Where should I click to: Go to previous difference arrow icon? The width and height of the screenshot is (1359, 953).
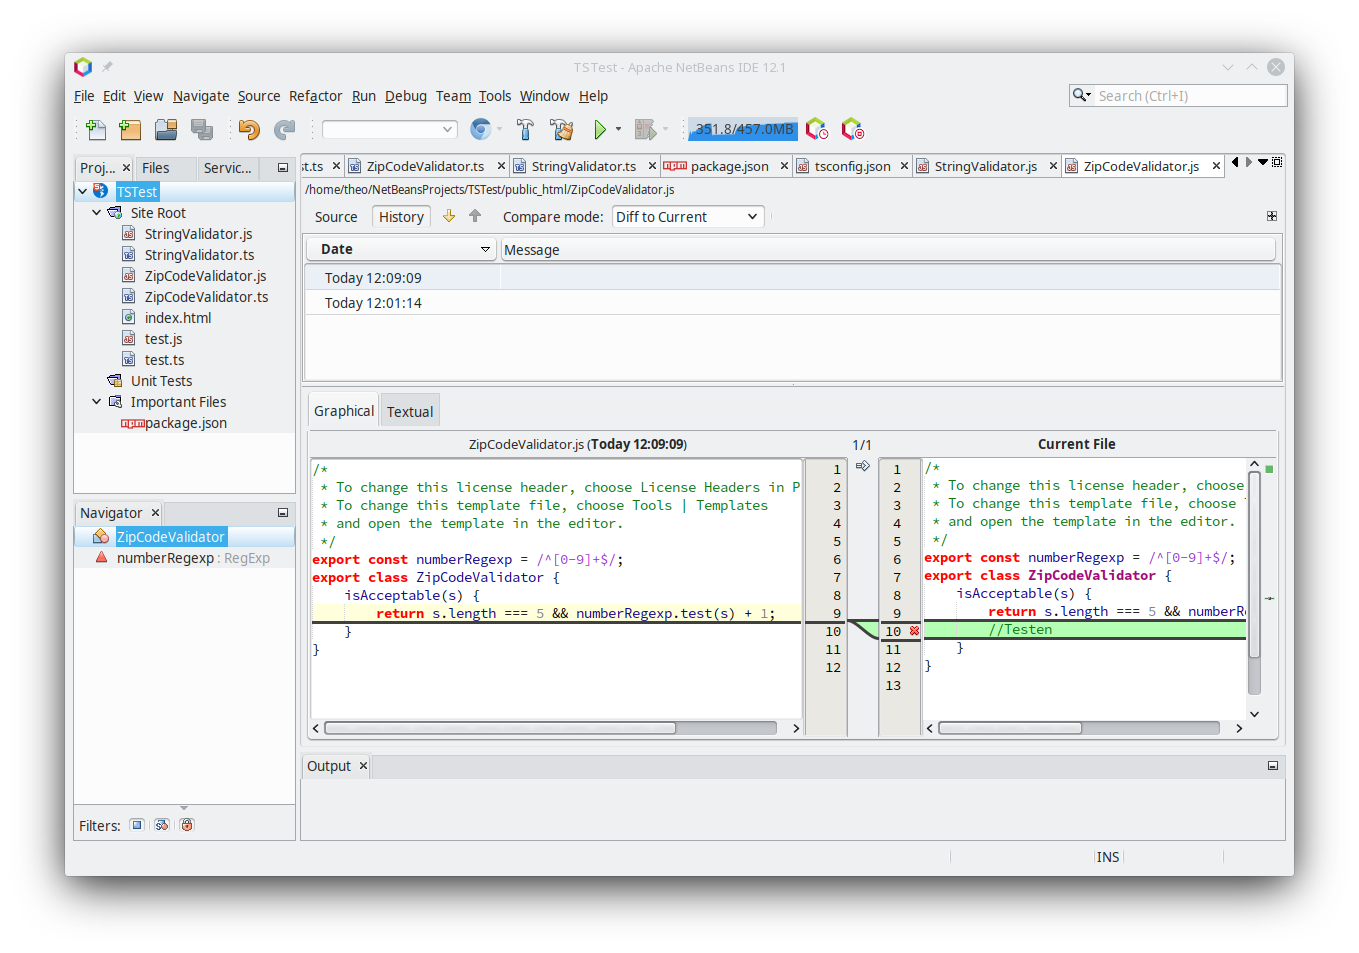(475, 216)
